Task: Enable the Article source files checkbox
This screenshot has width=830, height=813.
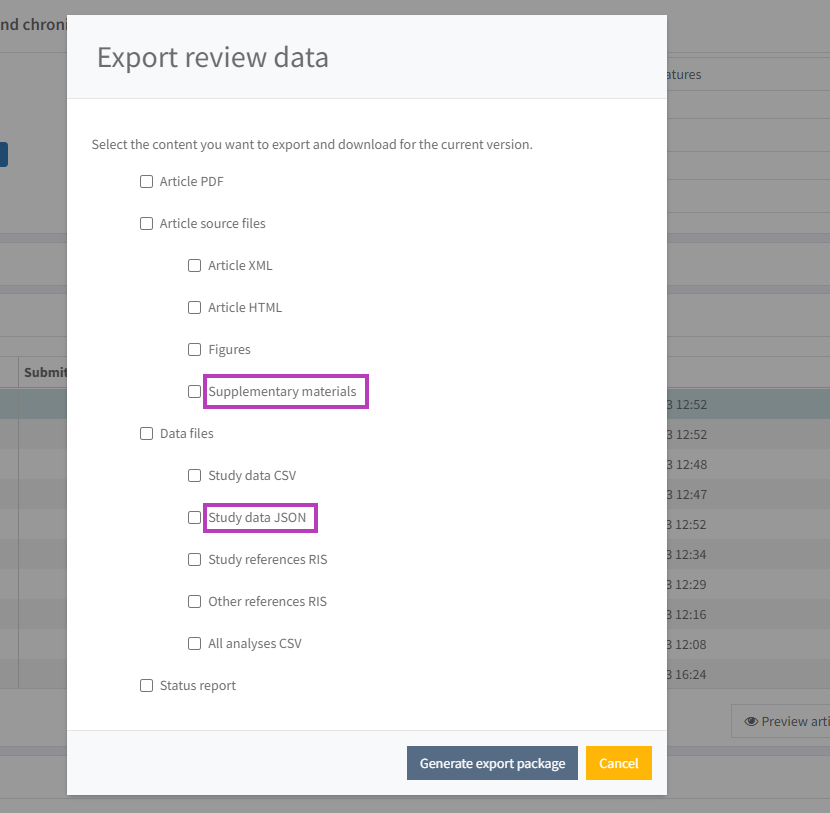Action: pos(146,224)
